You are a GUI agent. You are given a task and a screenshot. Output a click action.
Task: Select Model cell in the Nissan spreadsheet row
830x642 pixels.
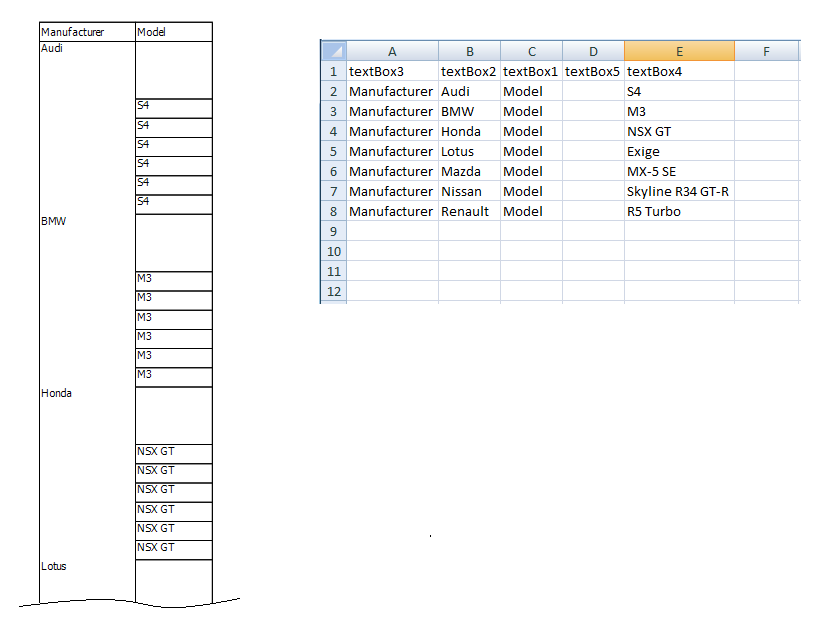tap(531, 192)
